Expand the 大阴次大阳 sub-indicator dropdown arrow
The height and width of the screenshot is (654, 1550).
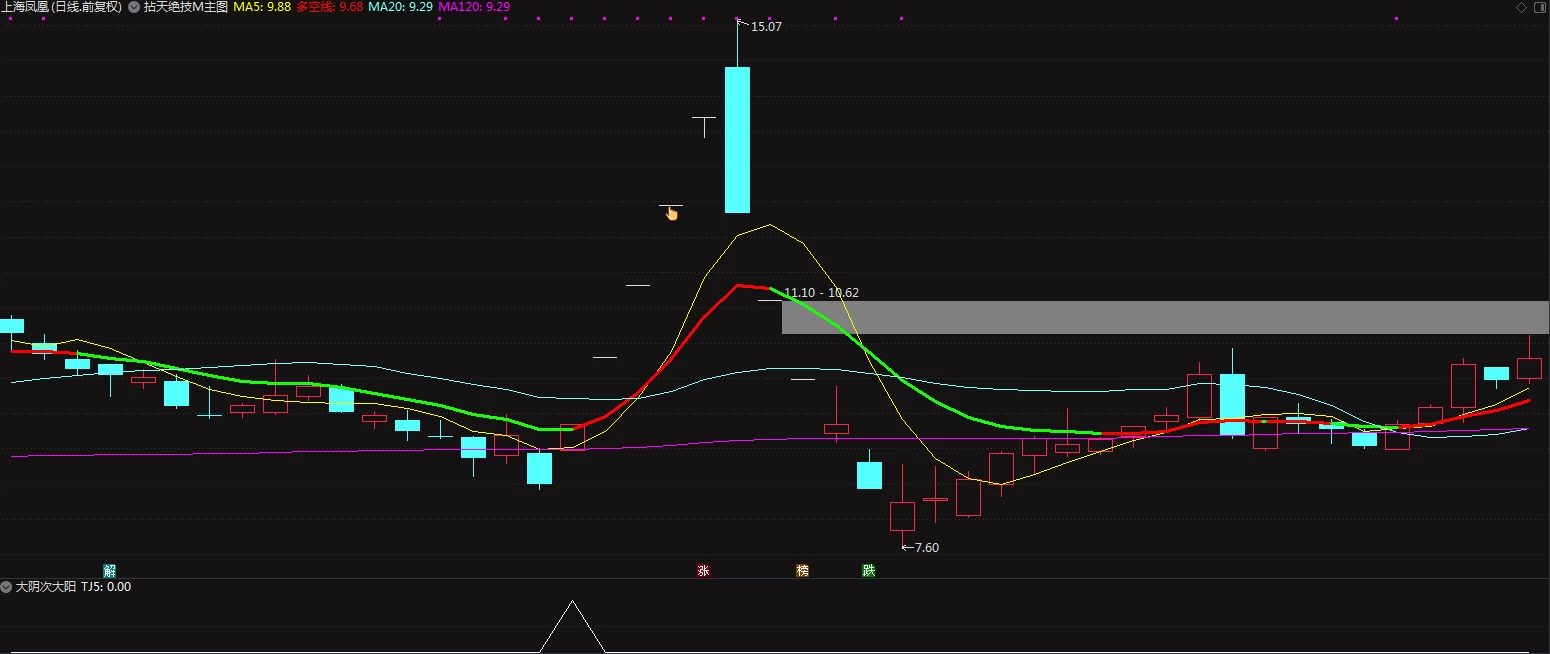7,587
